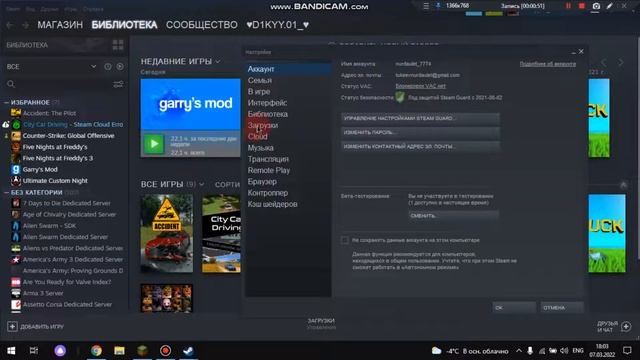Click the microphone tray icon
The width and height of the screenshot is (640, 360).
point(530,351)
